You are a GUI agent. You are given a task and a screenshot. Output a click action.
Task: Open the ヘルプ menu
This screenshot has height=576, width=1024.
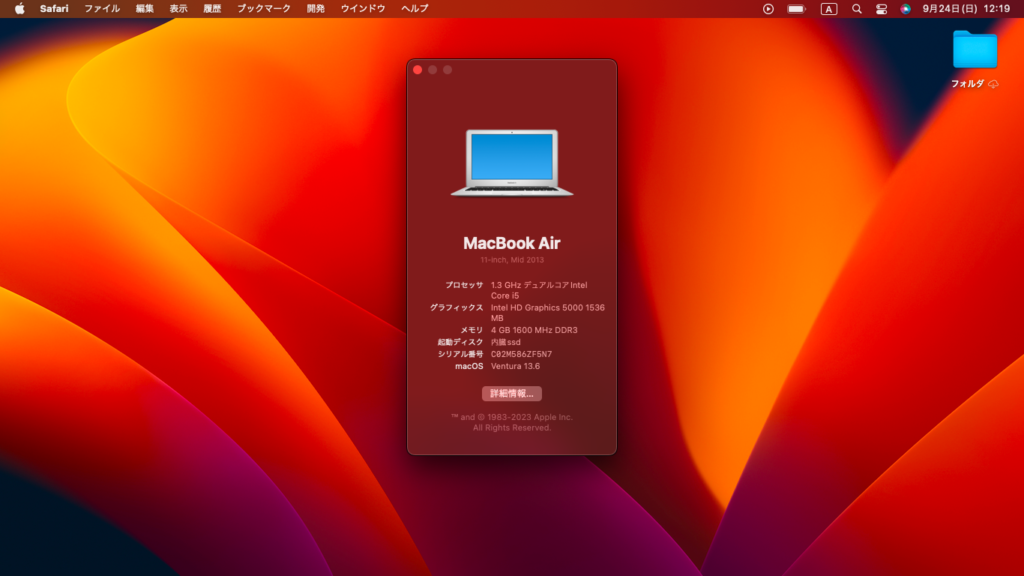click(x=415, y=8)
